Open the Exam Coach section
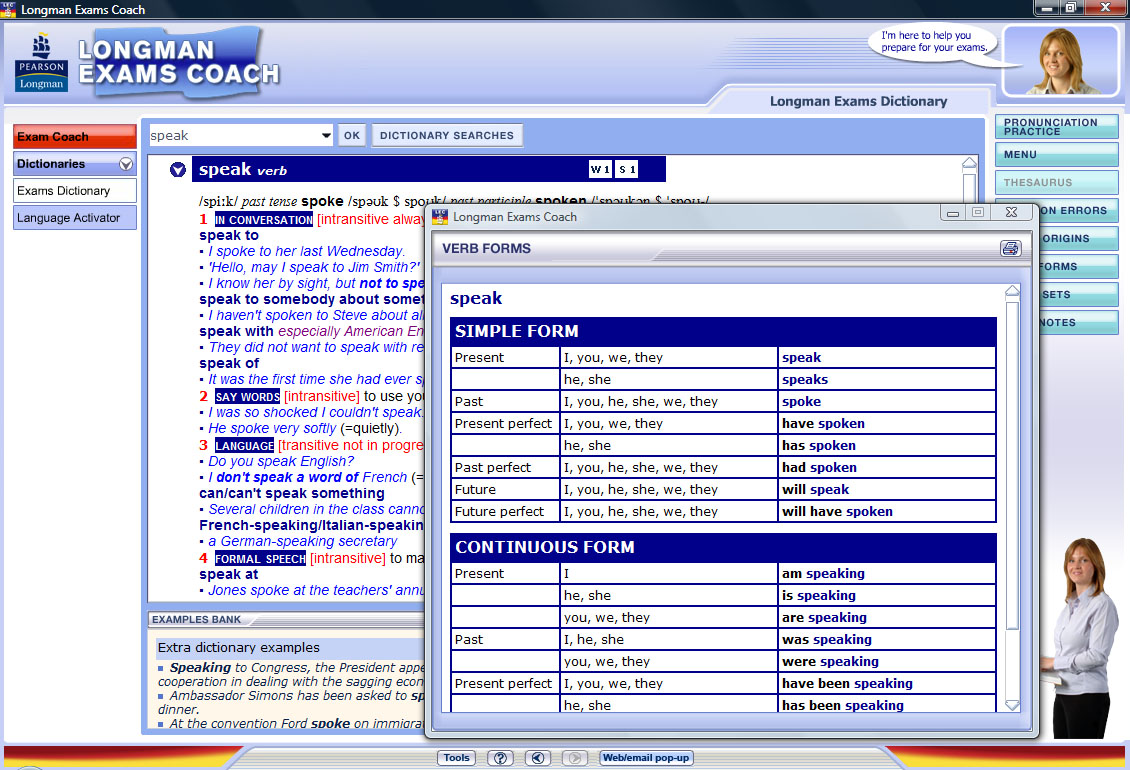This screenshot has height=770, width=1130. point(75,137)
